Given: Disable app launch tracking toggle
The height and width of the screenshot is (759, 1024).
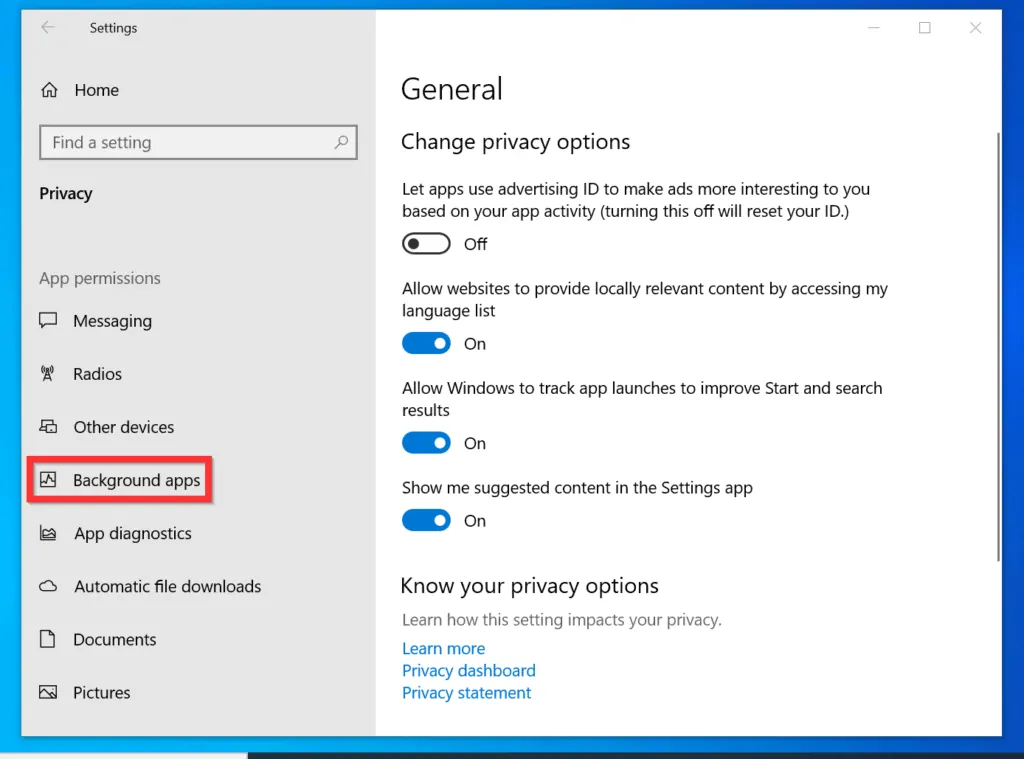Looking at the screenshot, I should pos(426,442).
